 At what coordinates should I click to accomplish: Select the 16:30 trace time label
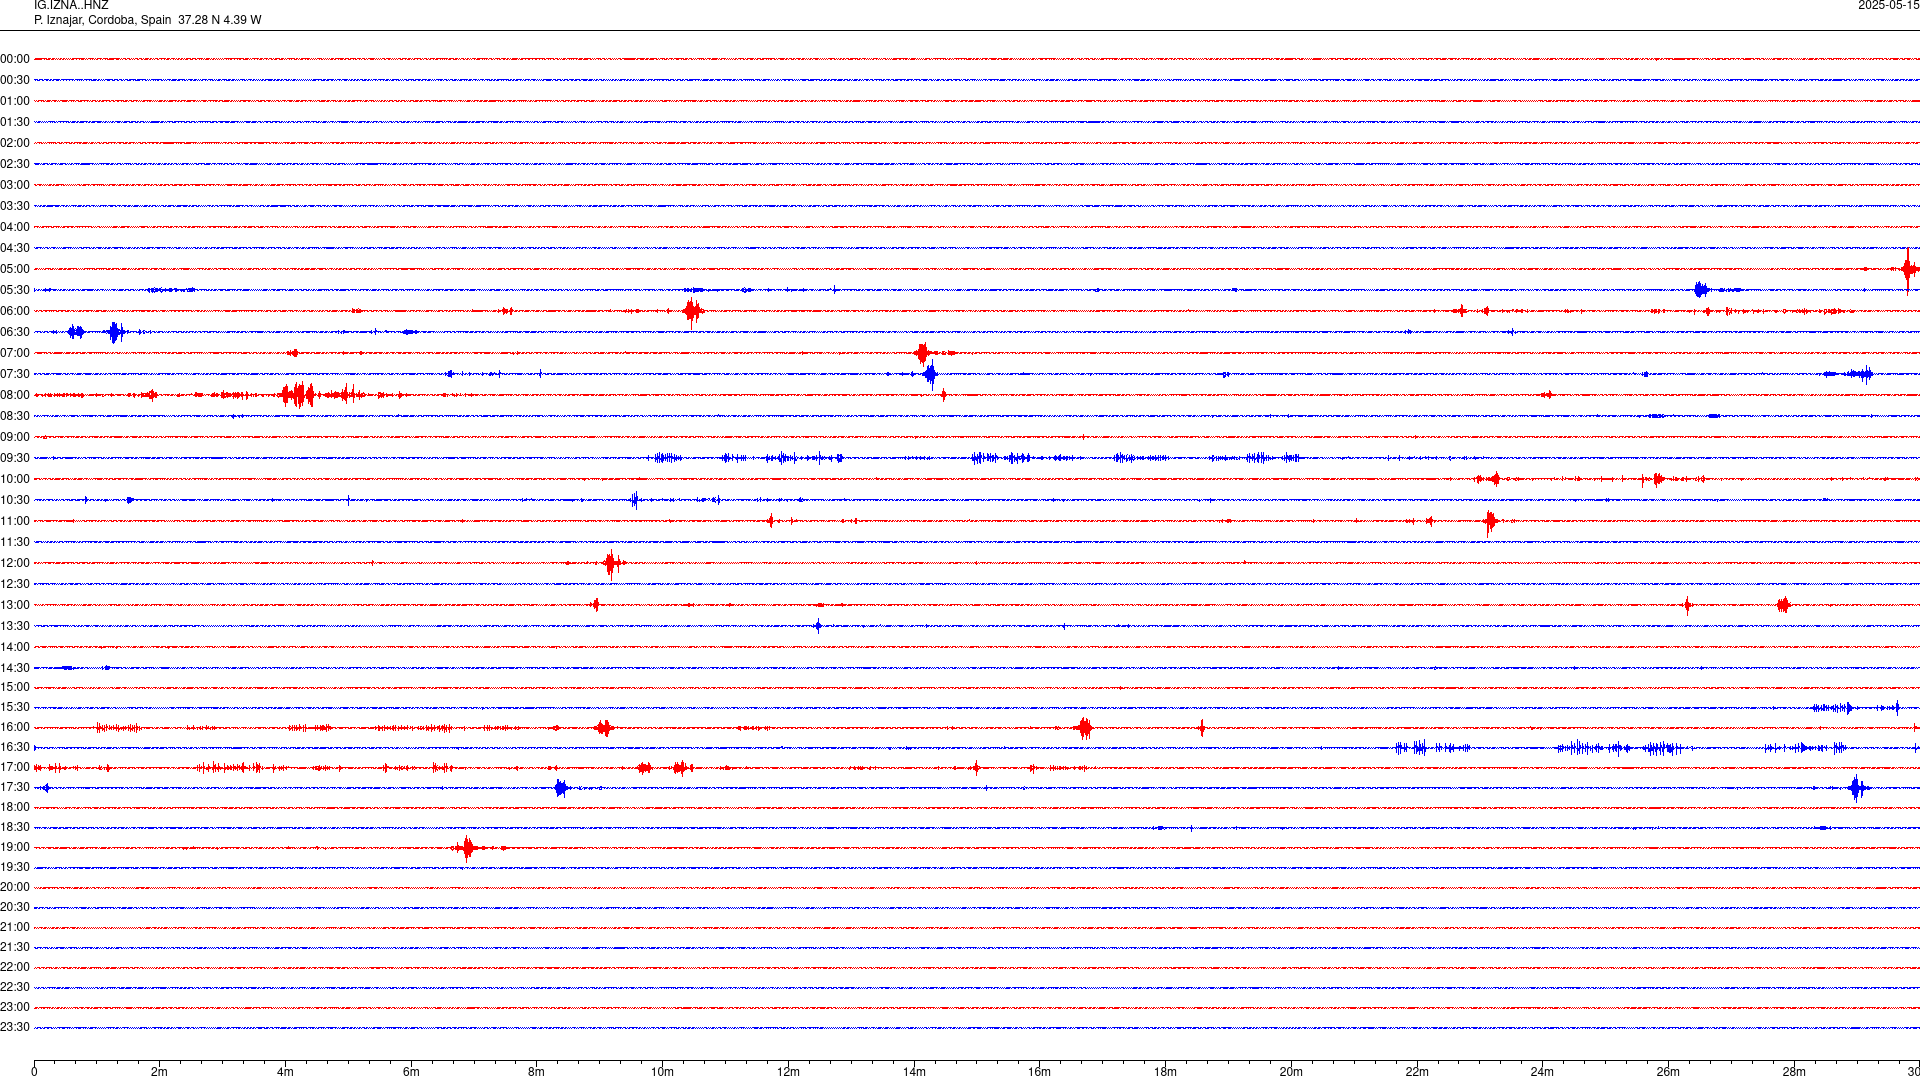15,747
